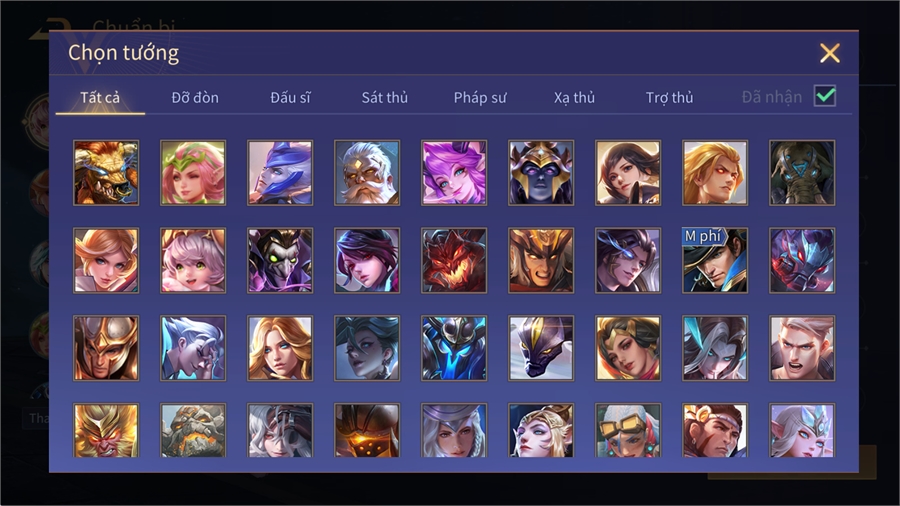The width and height of the screenshot is (900, 506).
Task: Switch to the 'Đỡ đòn' tab
Action: pos(195,98)
